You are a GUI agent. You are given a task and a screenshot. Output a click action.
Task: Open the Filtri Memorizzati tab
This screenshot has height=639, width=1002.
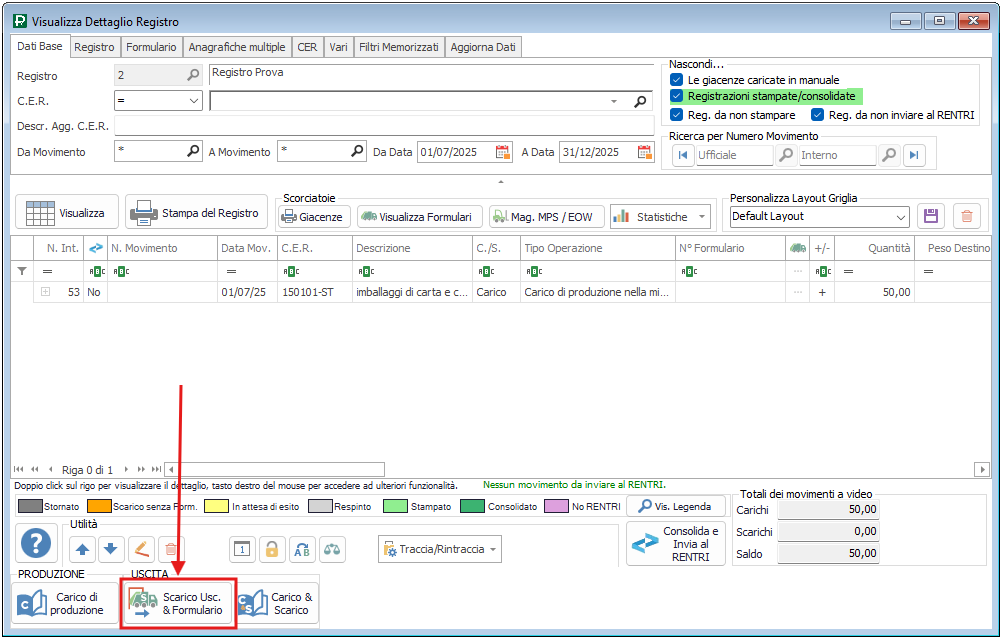398,47
